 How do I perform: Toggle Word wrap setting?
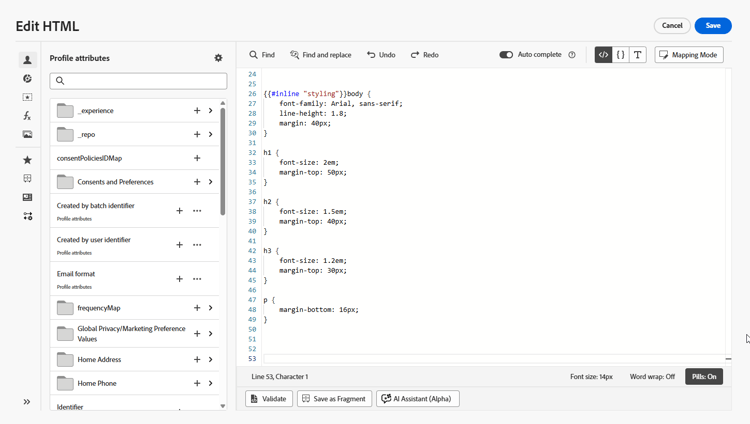point(652,377)
